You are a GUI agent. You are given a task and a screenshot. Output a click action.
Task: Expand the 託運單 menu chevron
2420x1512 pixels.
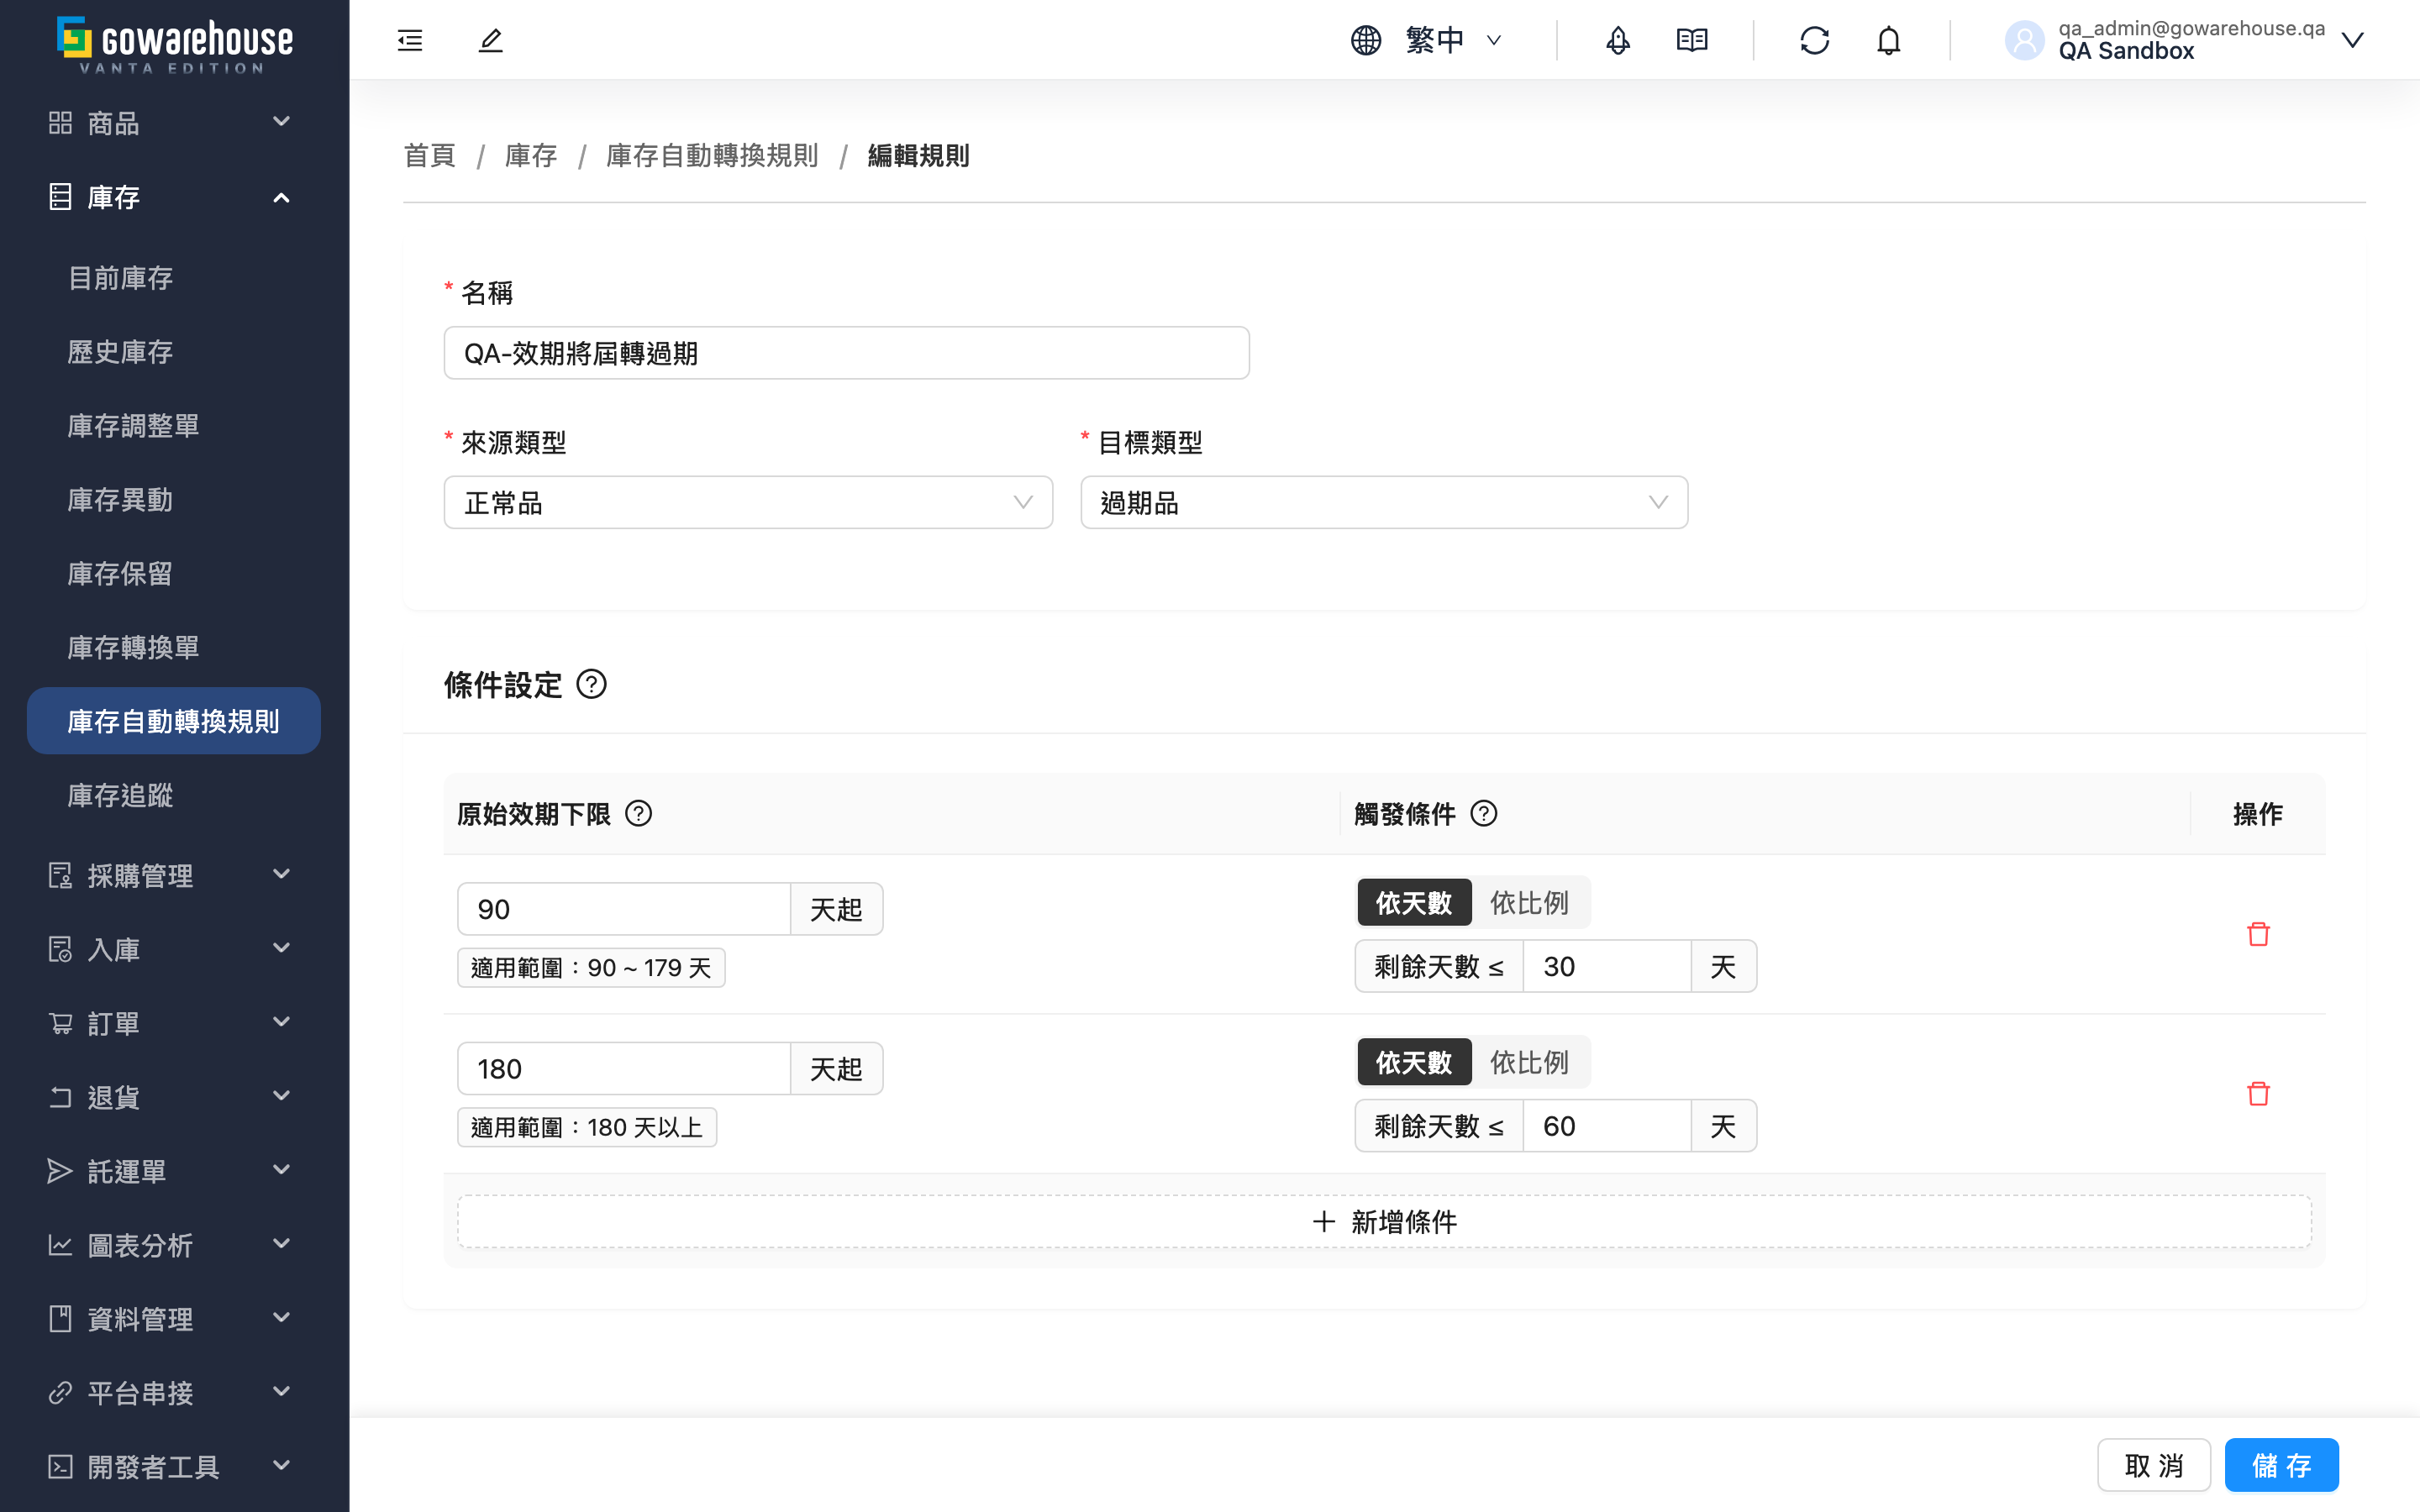[x=282, y=1170]
